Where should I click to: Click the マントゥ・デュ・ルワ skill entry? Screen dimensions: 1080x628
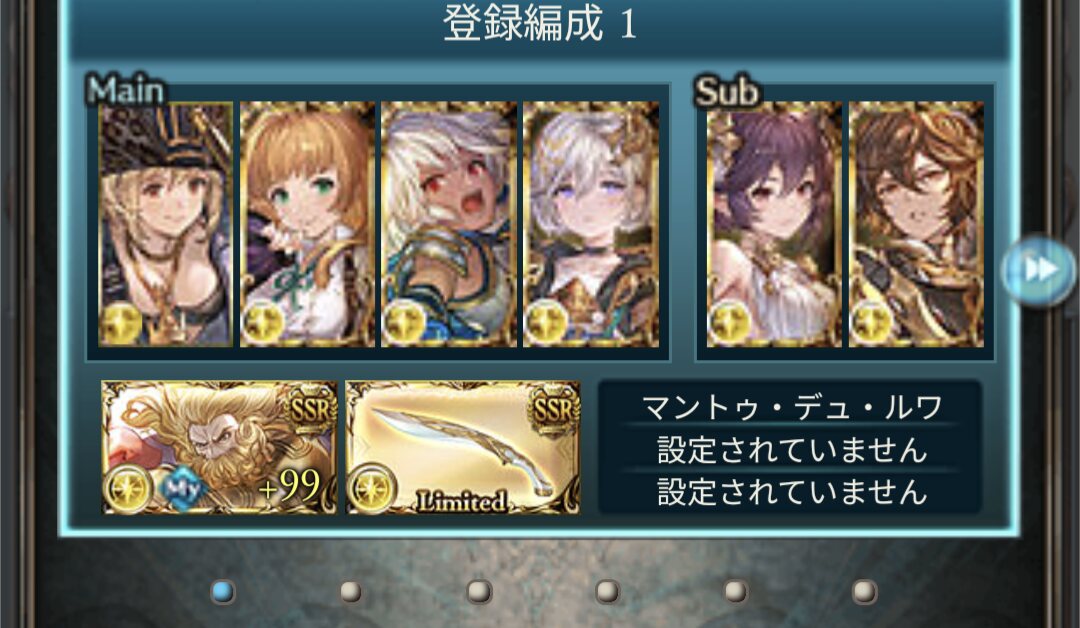pyautogui.click(x=790, y=406)
